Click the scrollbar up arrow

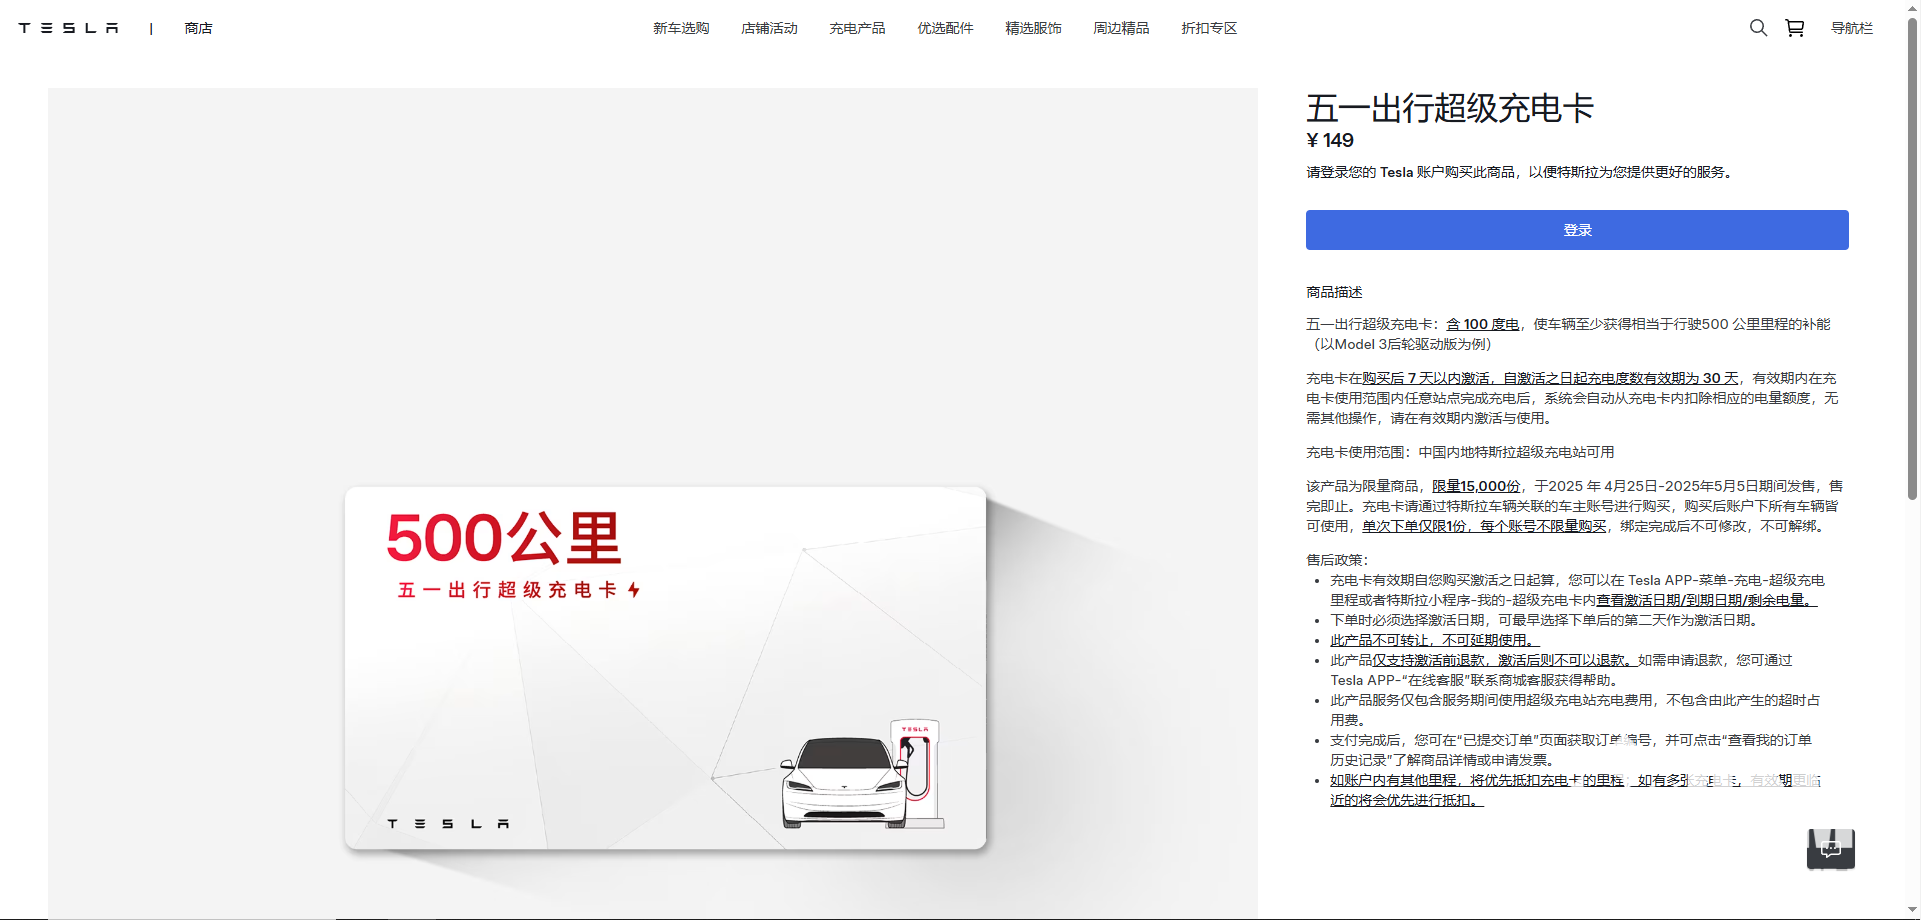(1912, 8)
